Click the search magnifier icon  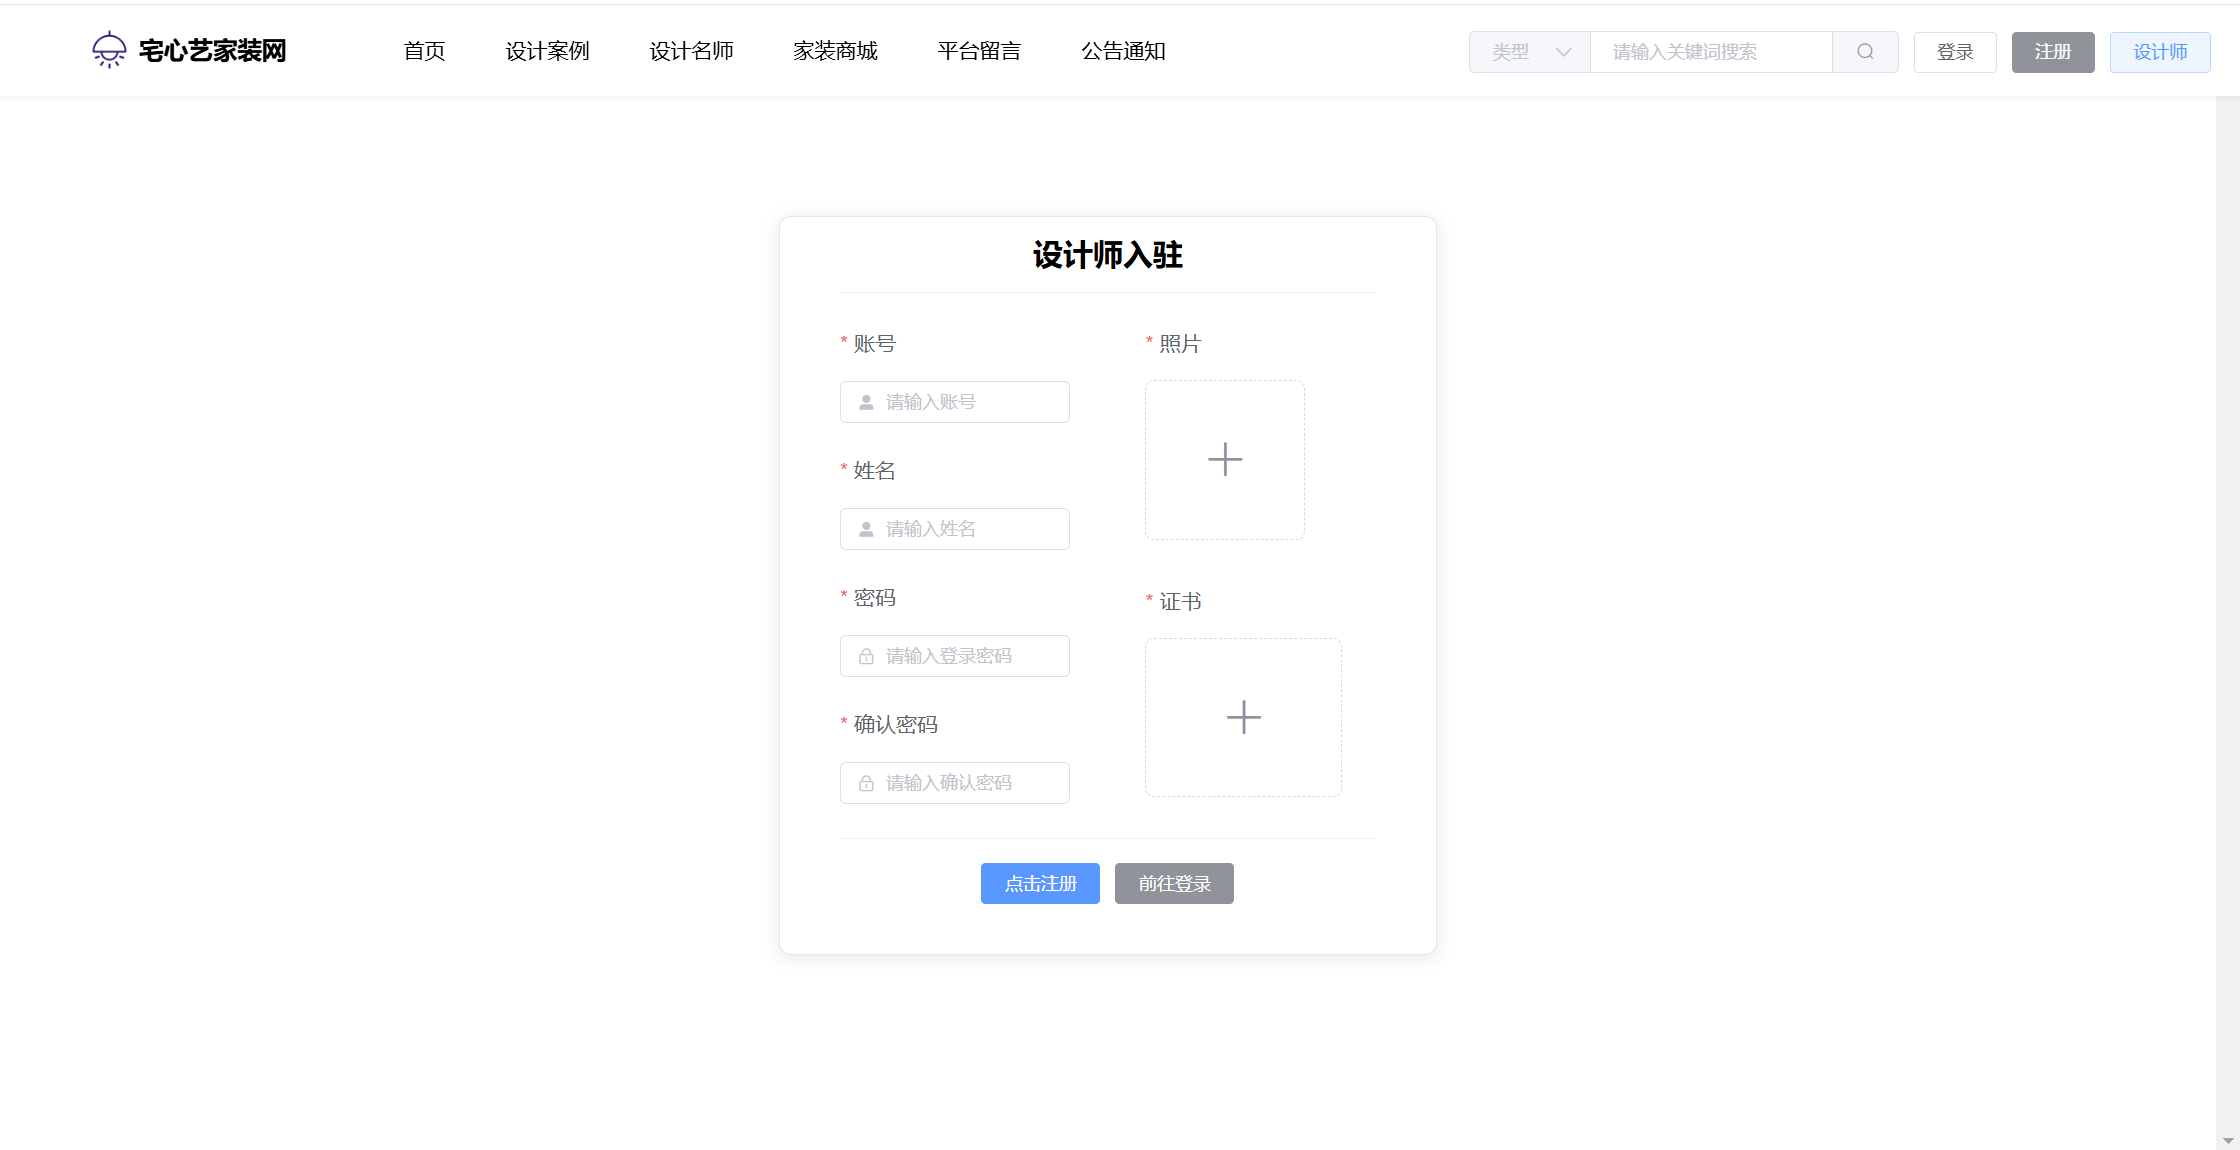click(x=1865, y=52)
